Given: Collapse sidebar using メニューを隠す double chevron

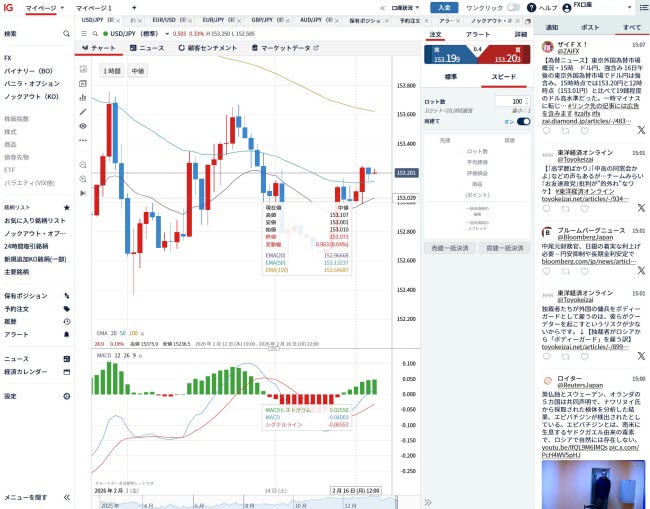Looking at the screenshot, I should pyautogui.click(x=67, y=497).
